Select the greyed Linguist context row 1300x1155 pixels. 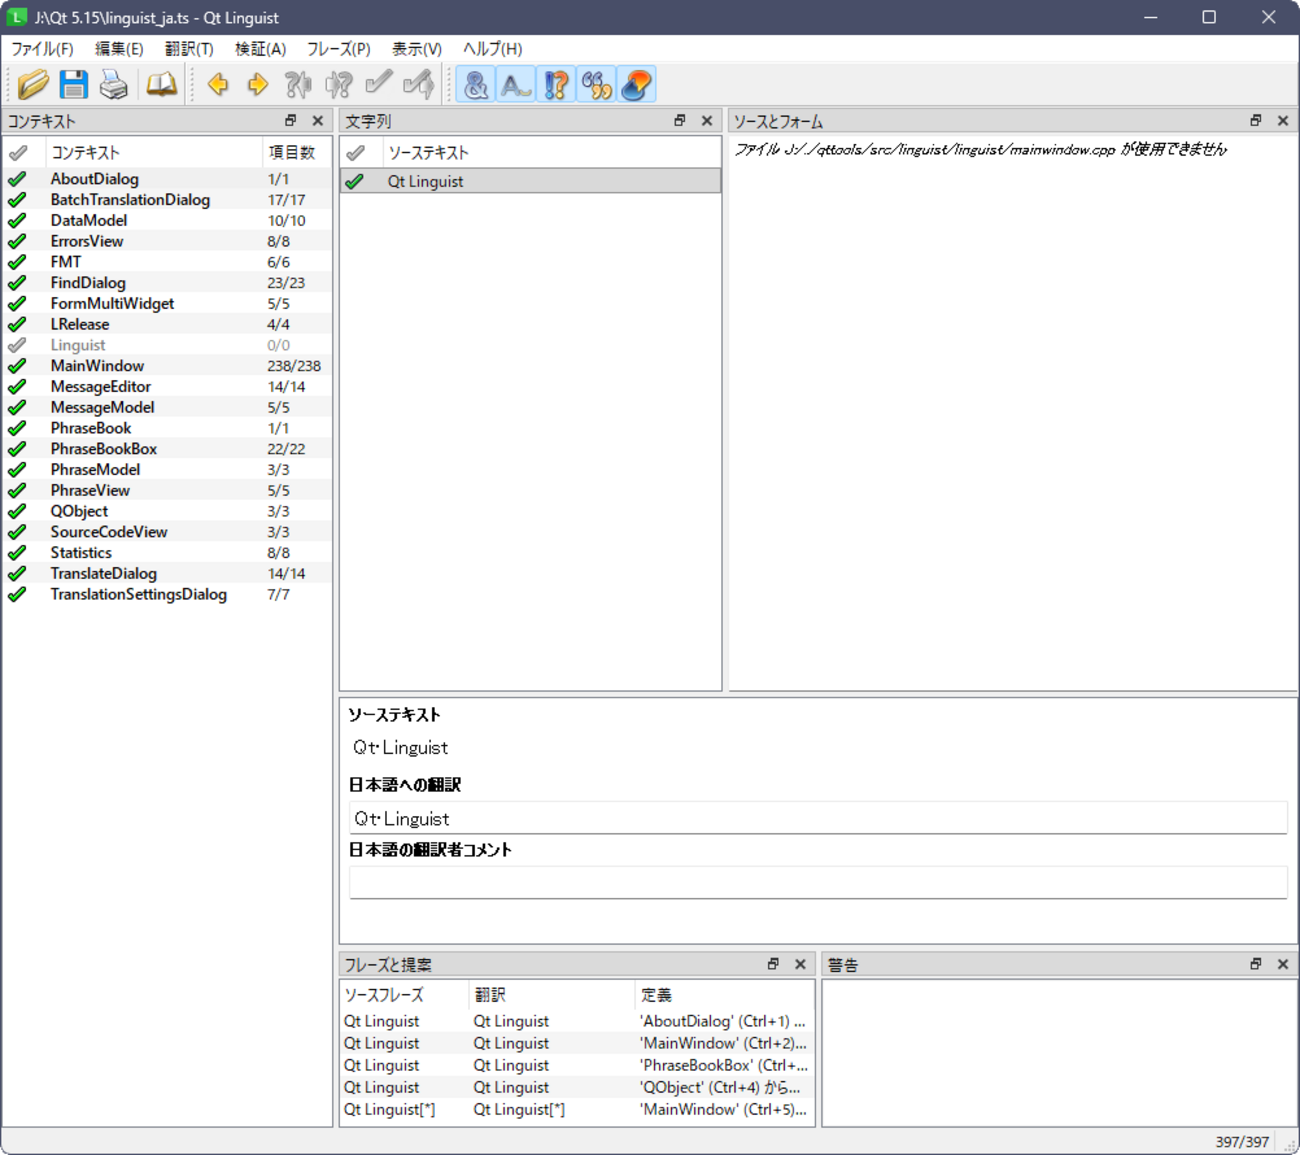167,345
